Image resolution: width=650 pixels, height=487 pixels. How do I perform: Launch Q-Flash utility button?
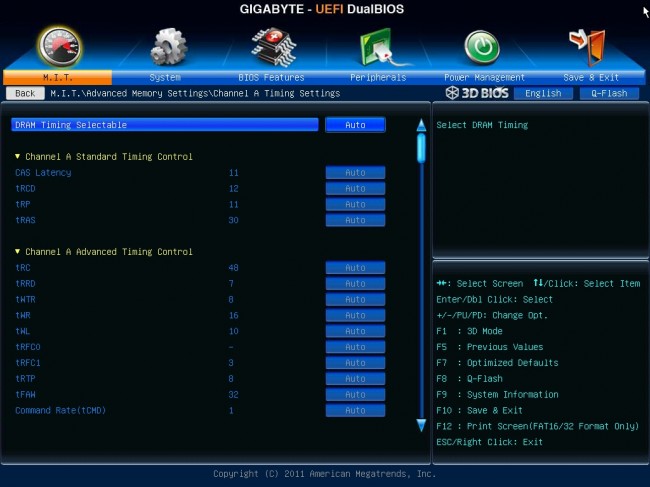[x=609, y=93]
